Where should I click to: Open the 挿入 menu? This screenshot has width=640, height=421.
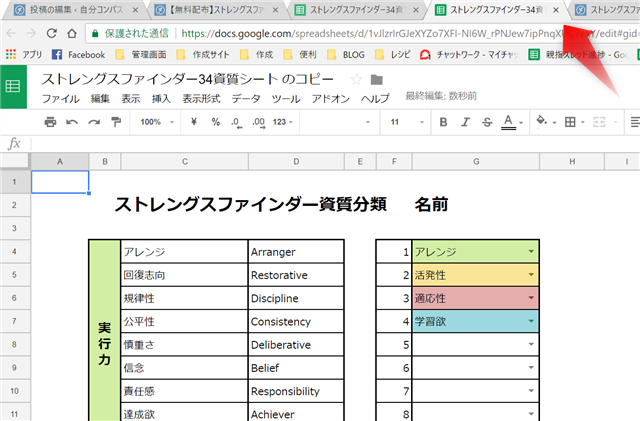pyautogui.click(x=161, y=99)
